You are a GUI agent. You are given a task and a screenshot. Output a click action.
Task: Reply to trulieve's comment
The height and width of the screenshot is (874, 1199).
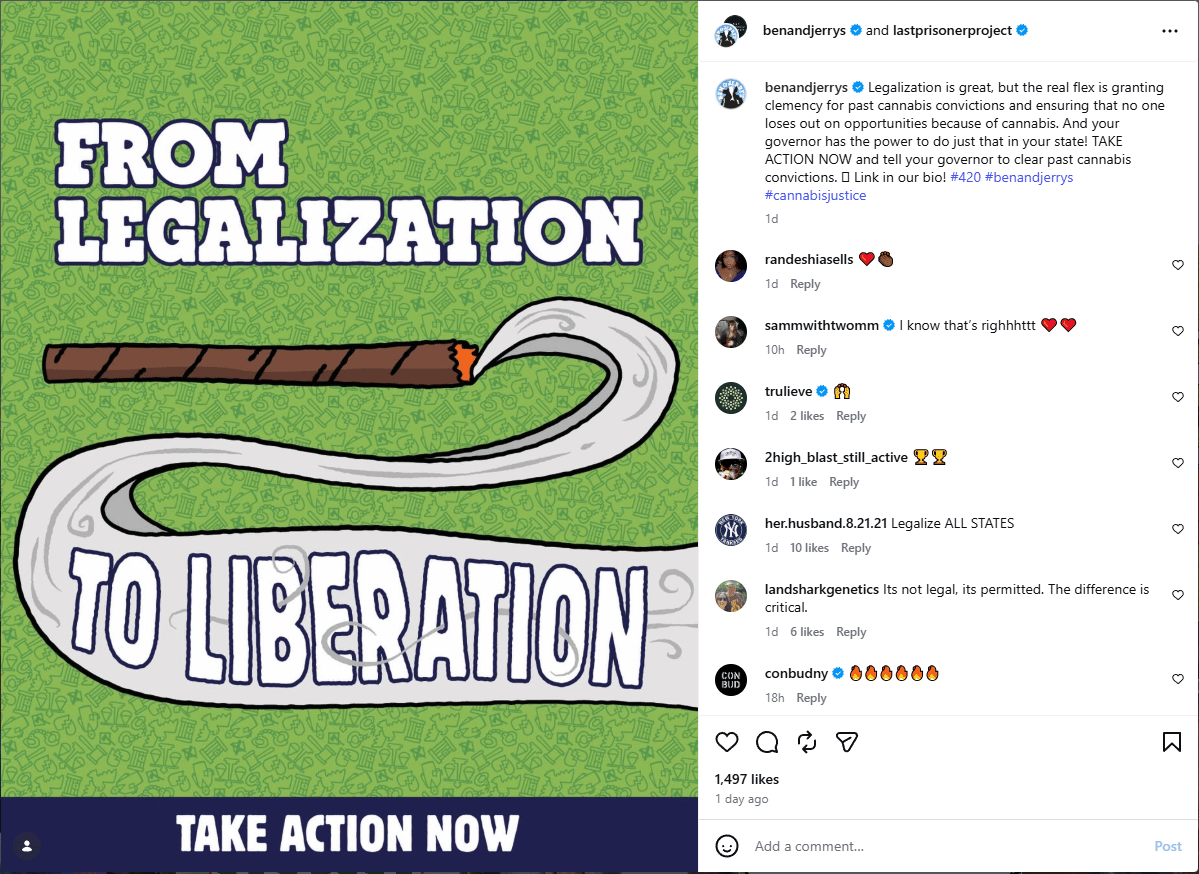tap(850, 416)
